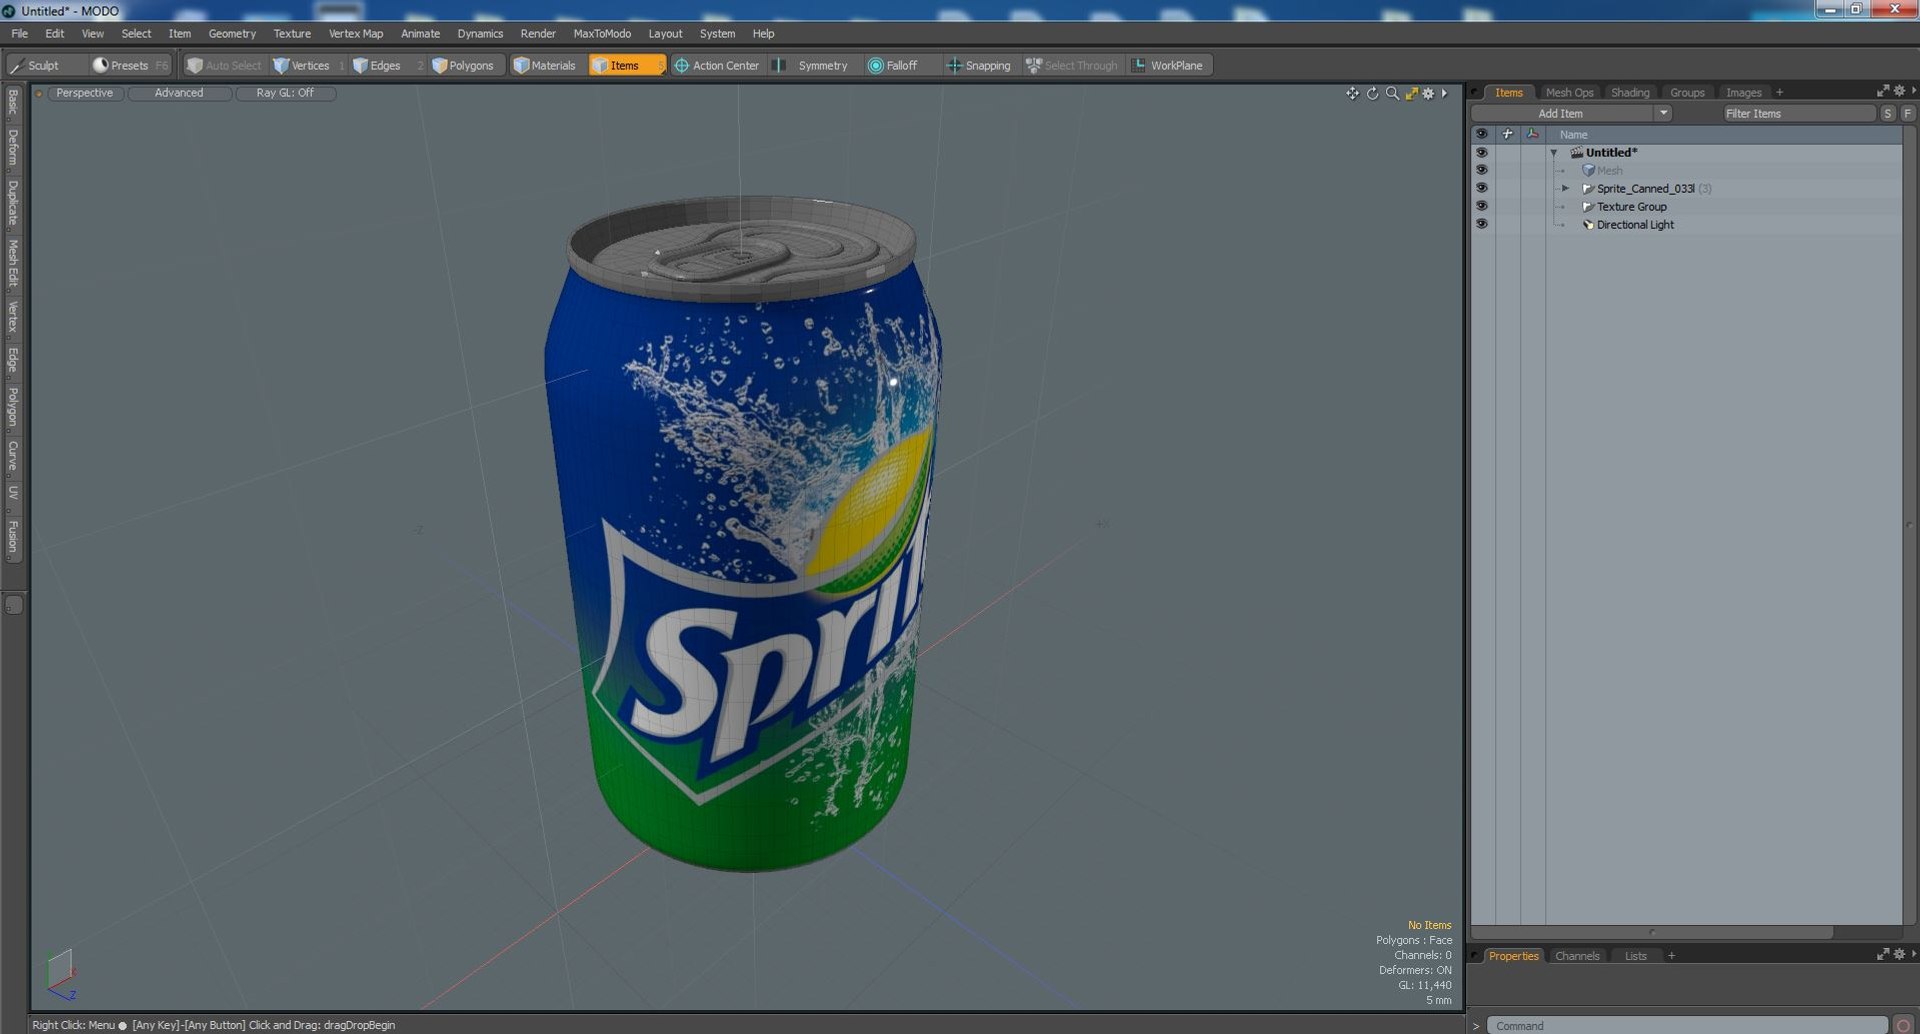The width and height of the screenshot is (1920, 1034).
Task: Hide the Untitled scene with eye icon
Action: pyautogui.click(x=1482, y=153)
